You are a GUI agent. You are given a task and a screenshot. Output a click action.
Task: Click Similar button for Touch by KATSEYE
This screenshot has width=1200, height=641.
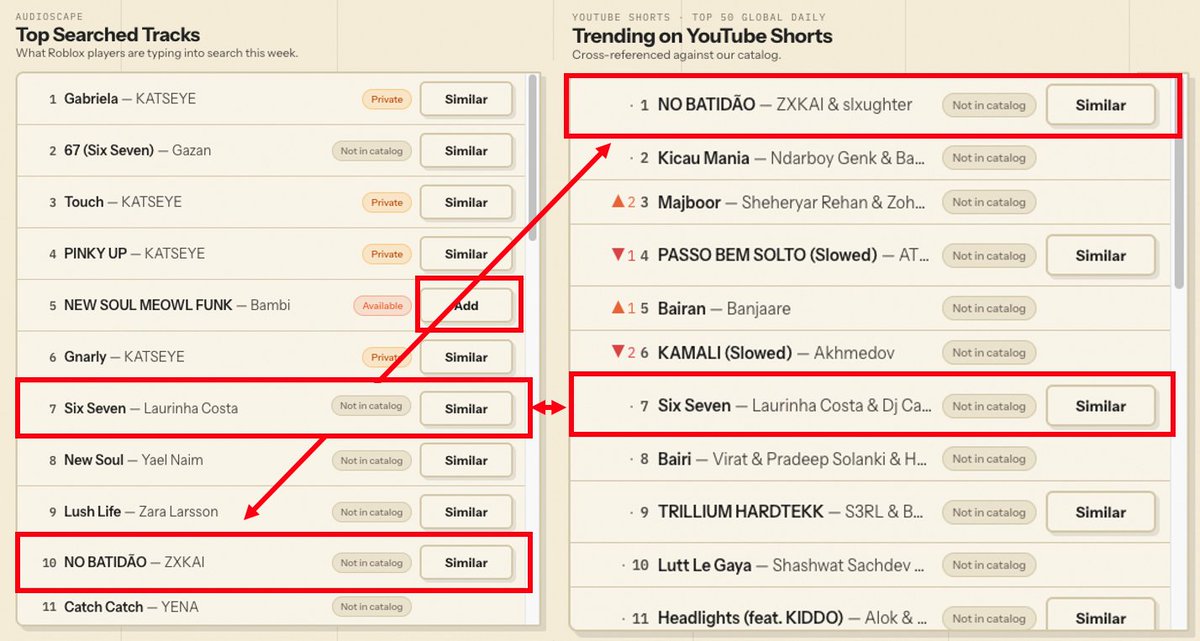click(x=466, y=202)
